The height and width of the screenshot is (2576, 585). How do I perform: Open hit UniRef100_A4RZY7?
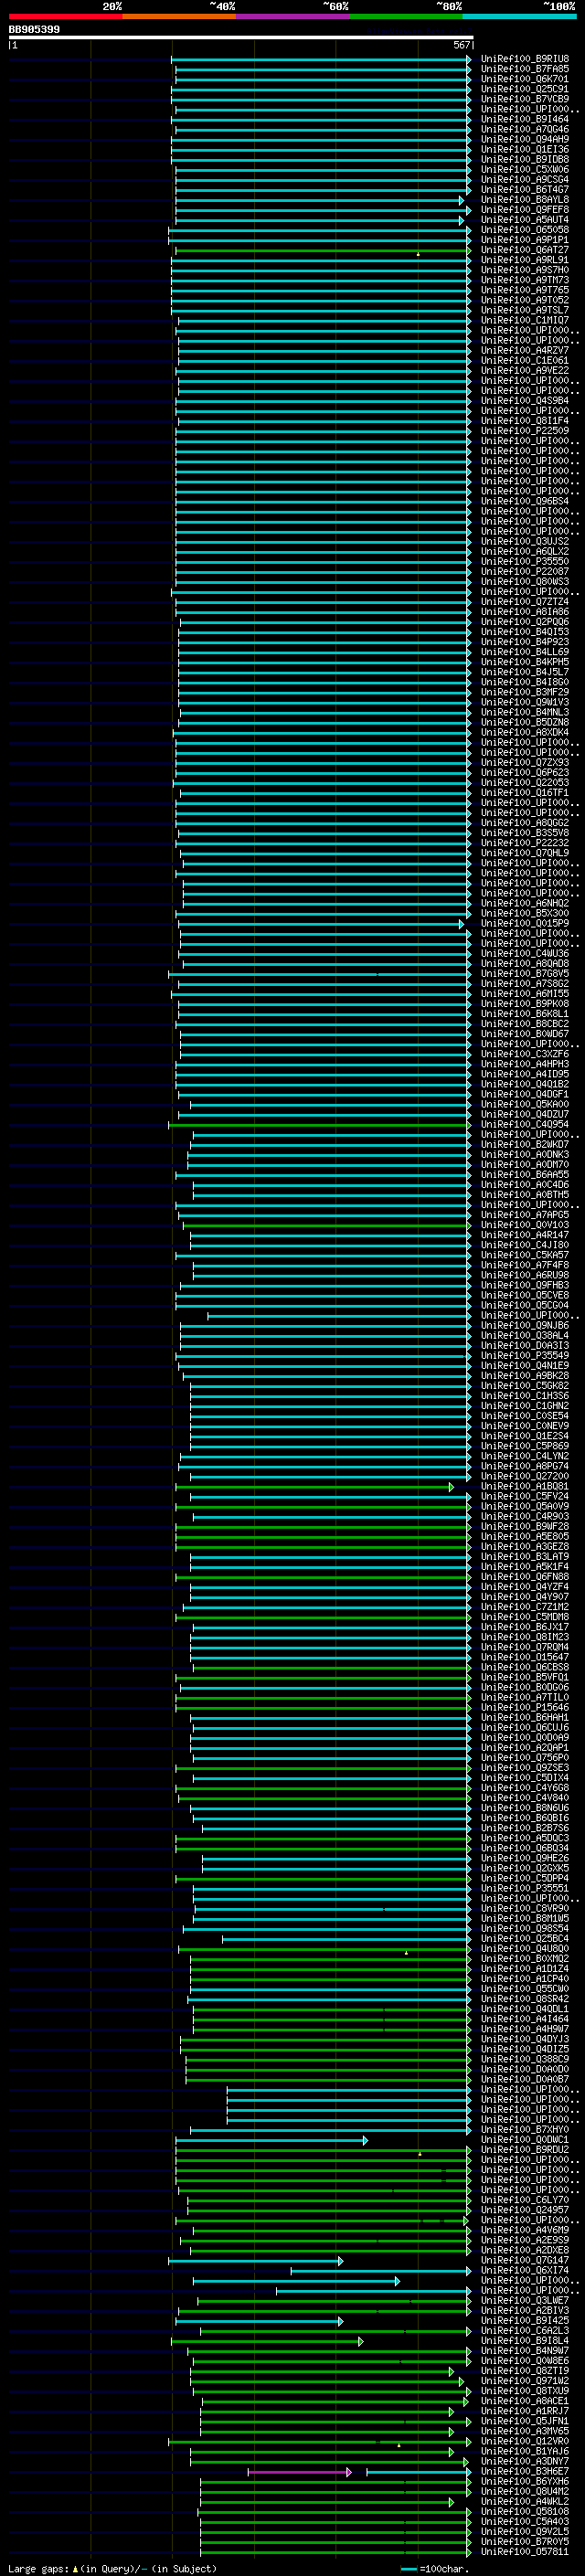[524, 350]
